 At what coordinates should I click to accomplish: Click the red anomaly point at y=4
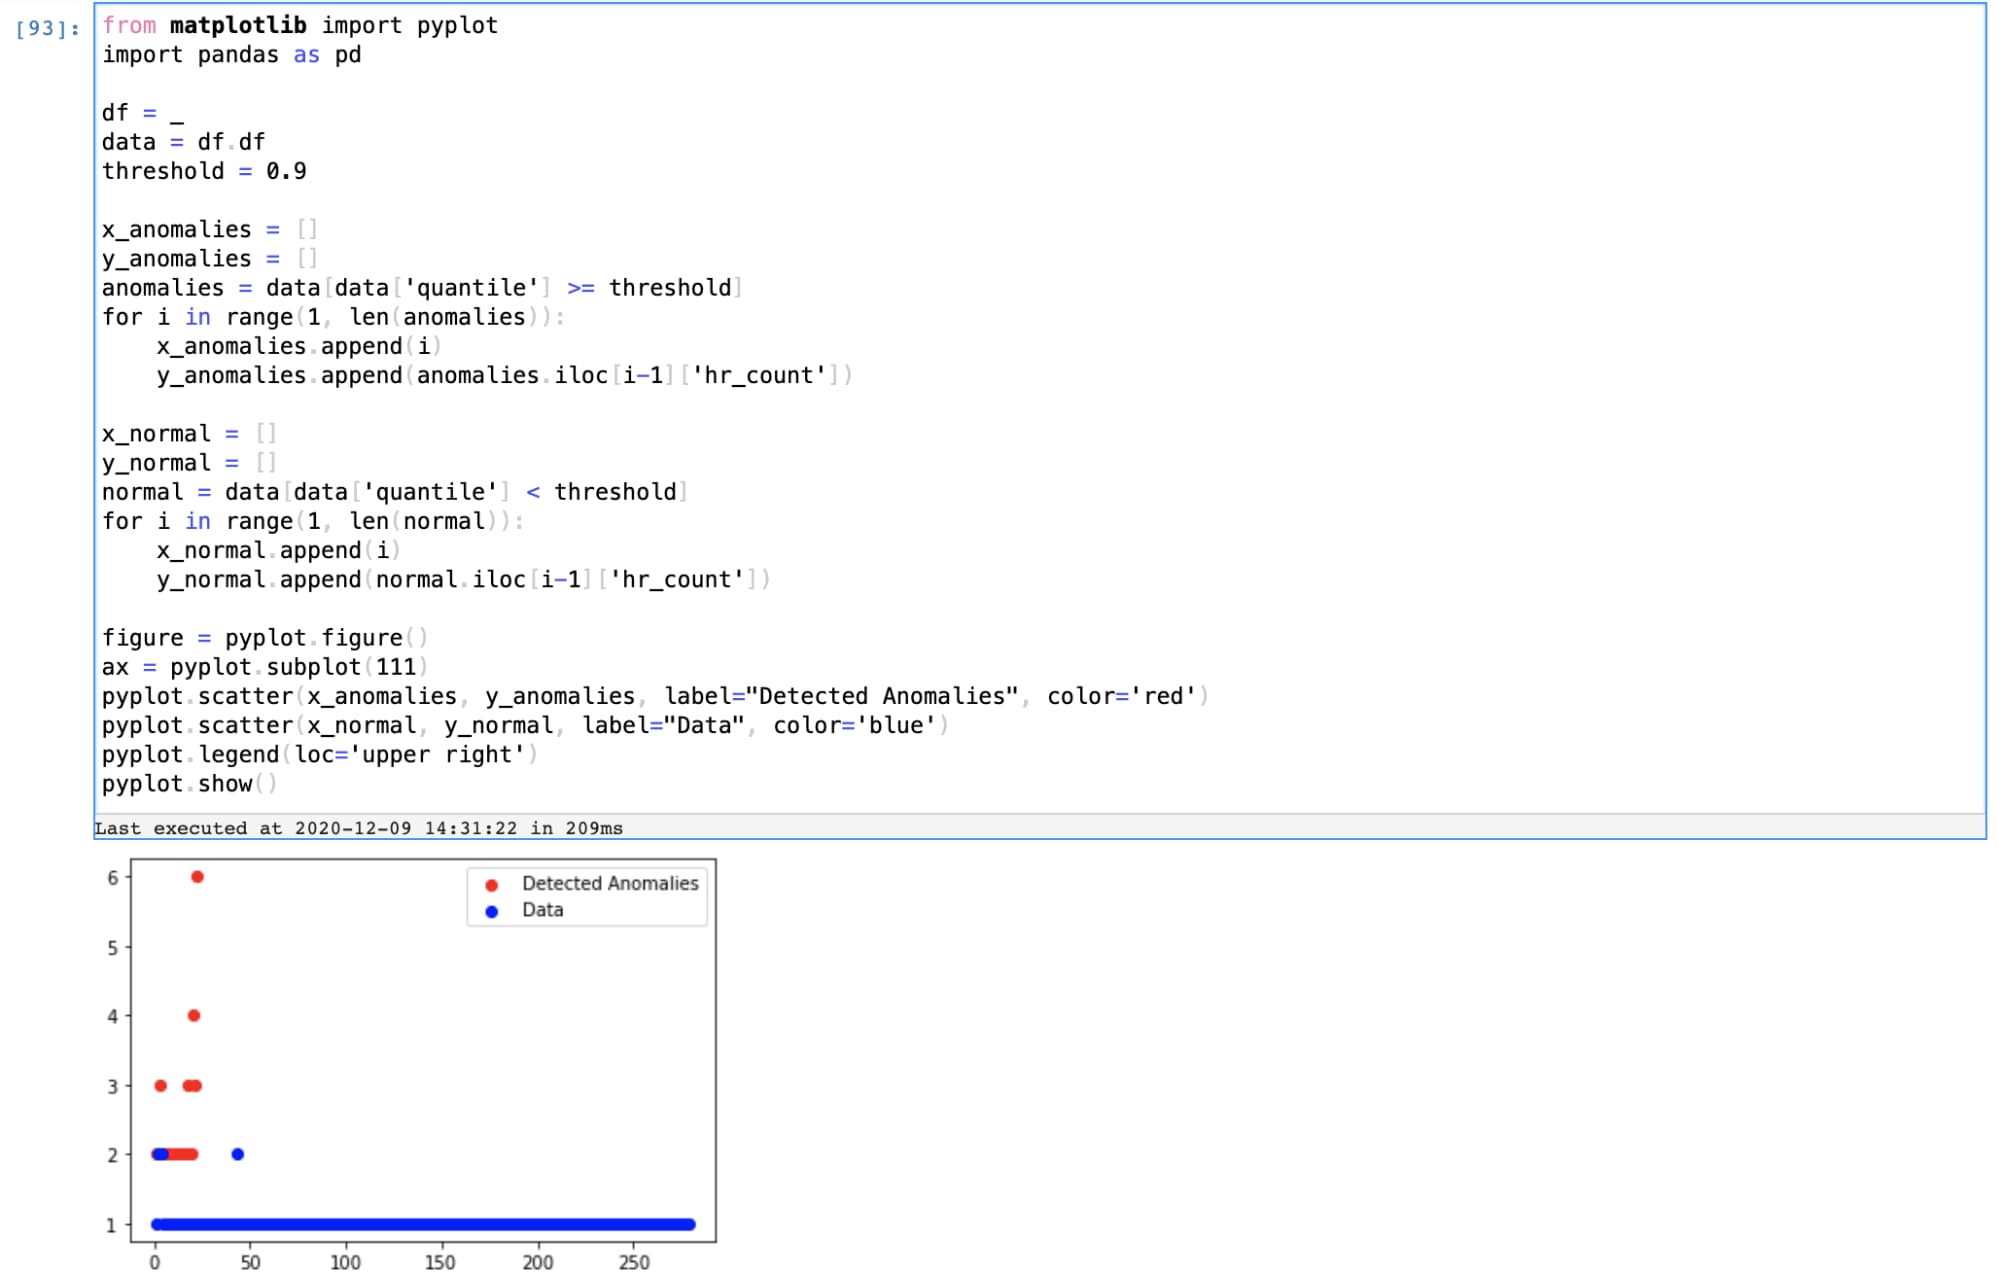click(194, 1015)
